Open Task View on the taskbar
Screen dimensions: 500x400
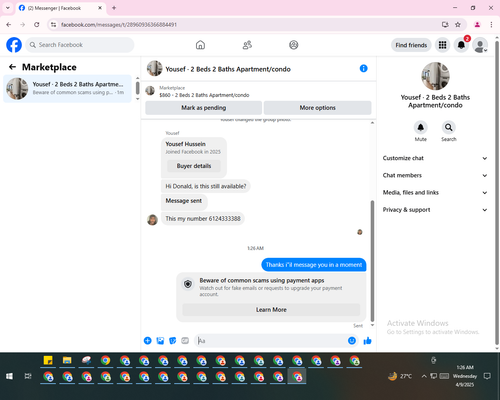coord(28,376)
